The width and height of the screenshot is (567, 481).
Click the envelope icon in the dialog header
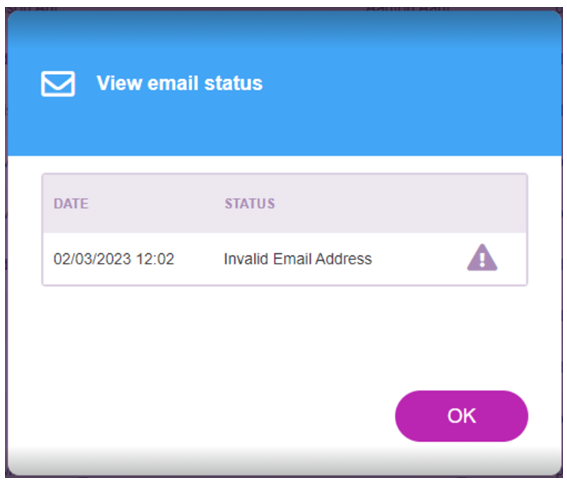pos(58,84)
